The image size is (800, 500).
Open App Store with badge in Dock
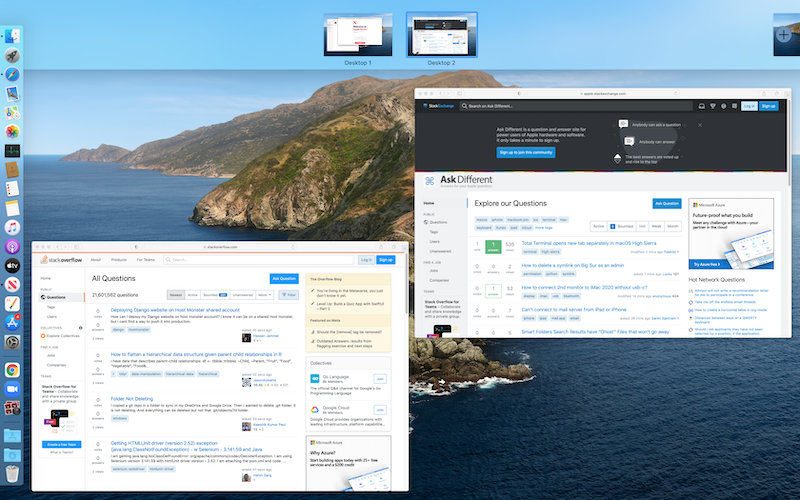click(12, 322)
